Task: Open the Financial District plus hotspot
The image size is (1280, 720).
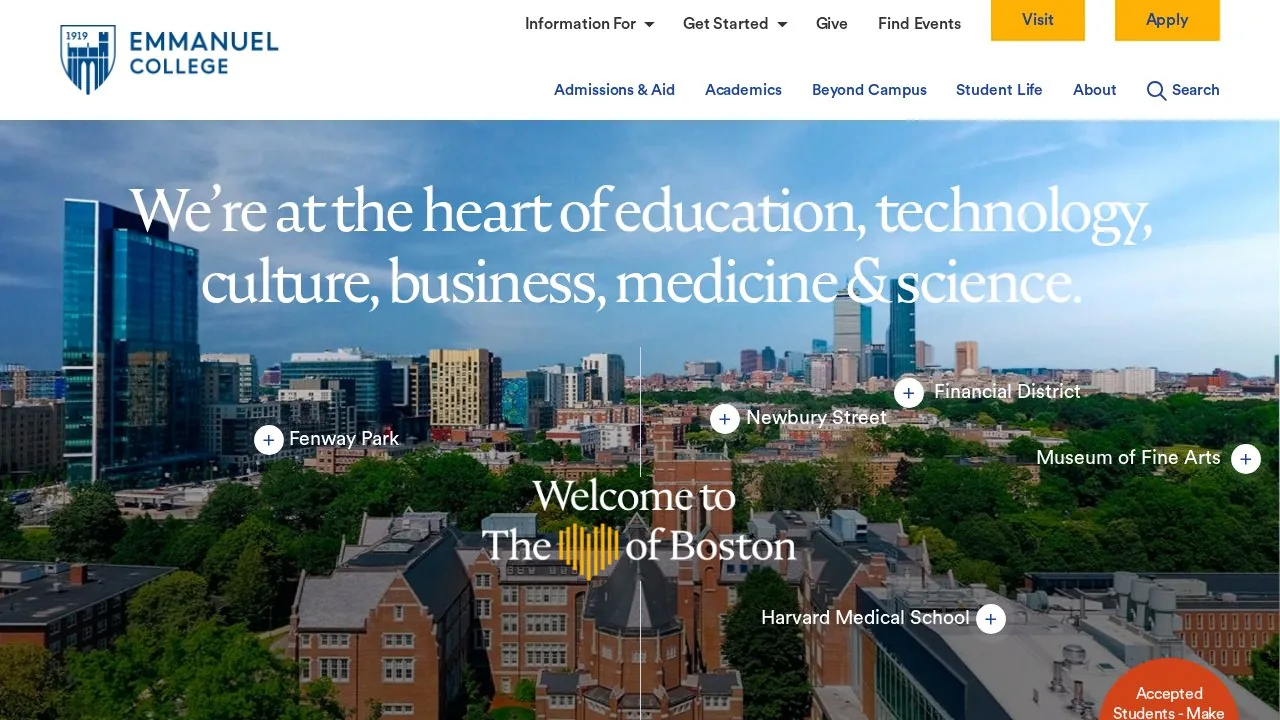Action: click(909, 393)
